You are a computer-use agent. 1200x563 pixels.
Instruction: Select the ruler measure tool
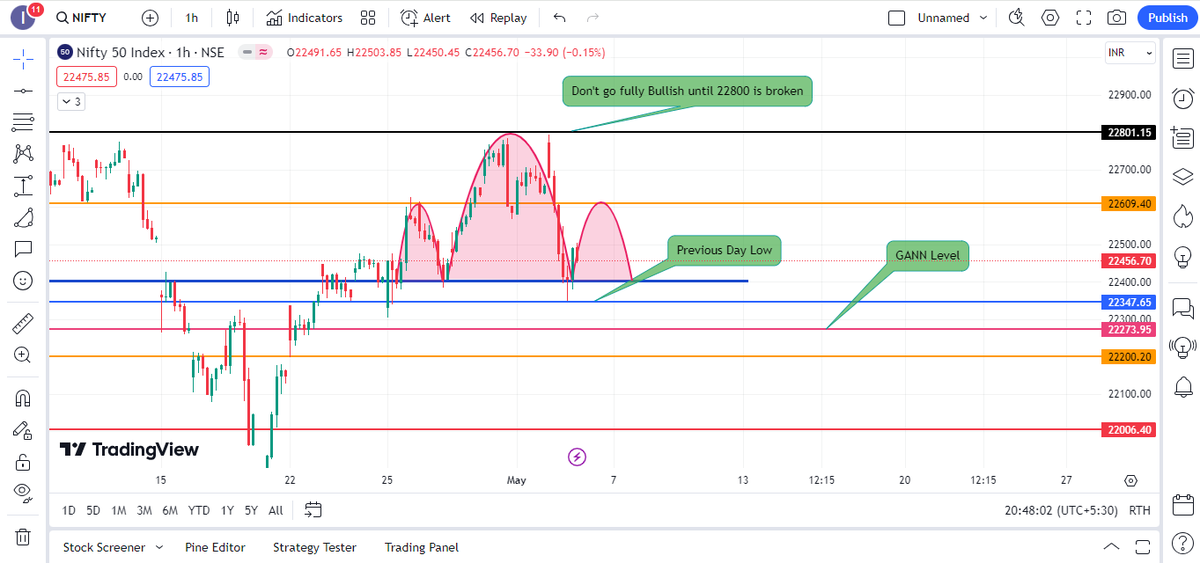coord(23,324)
